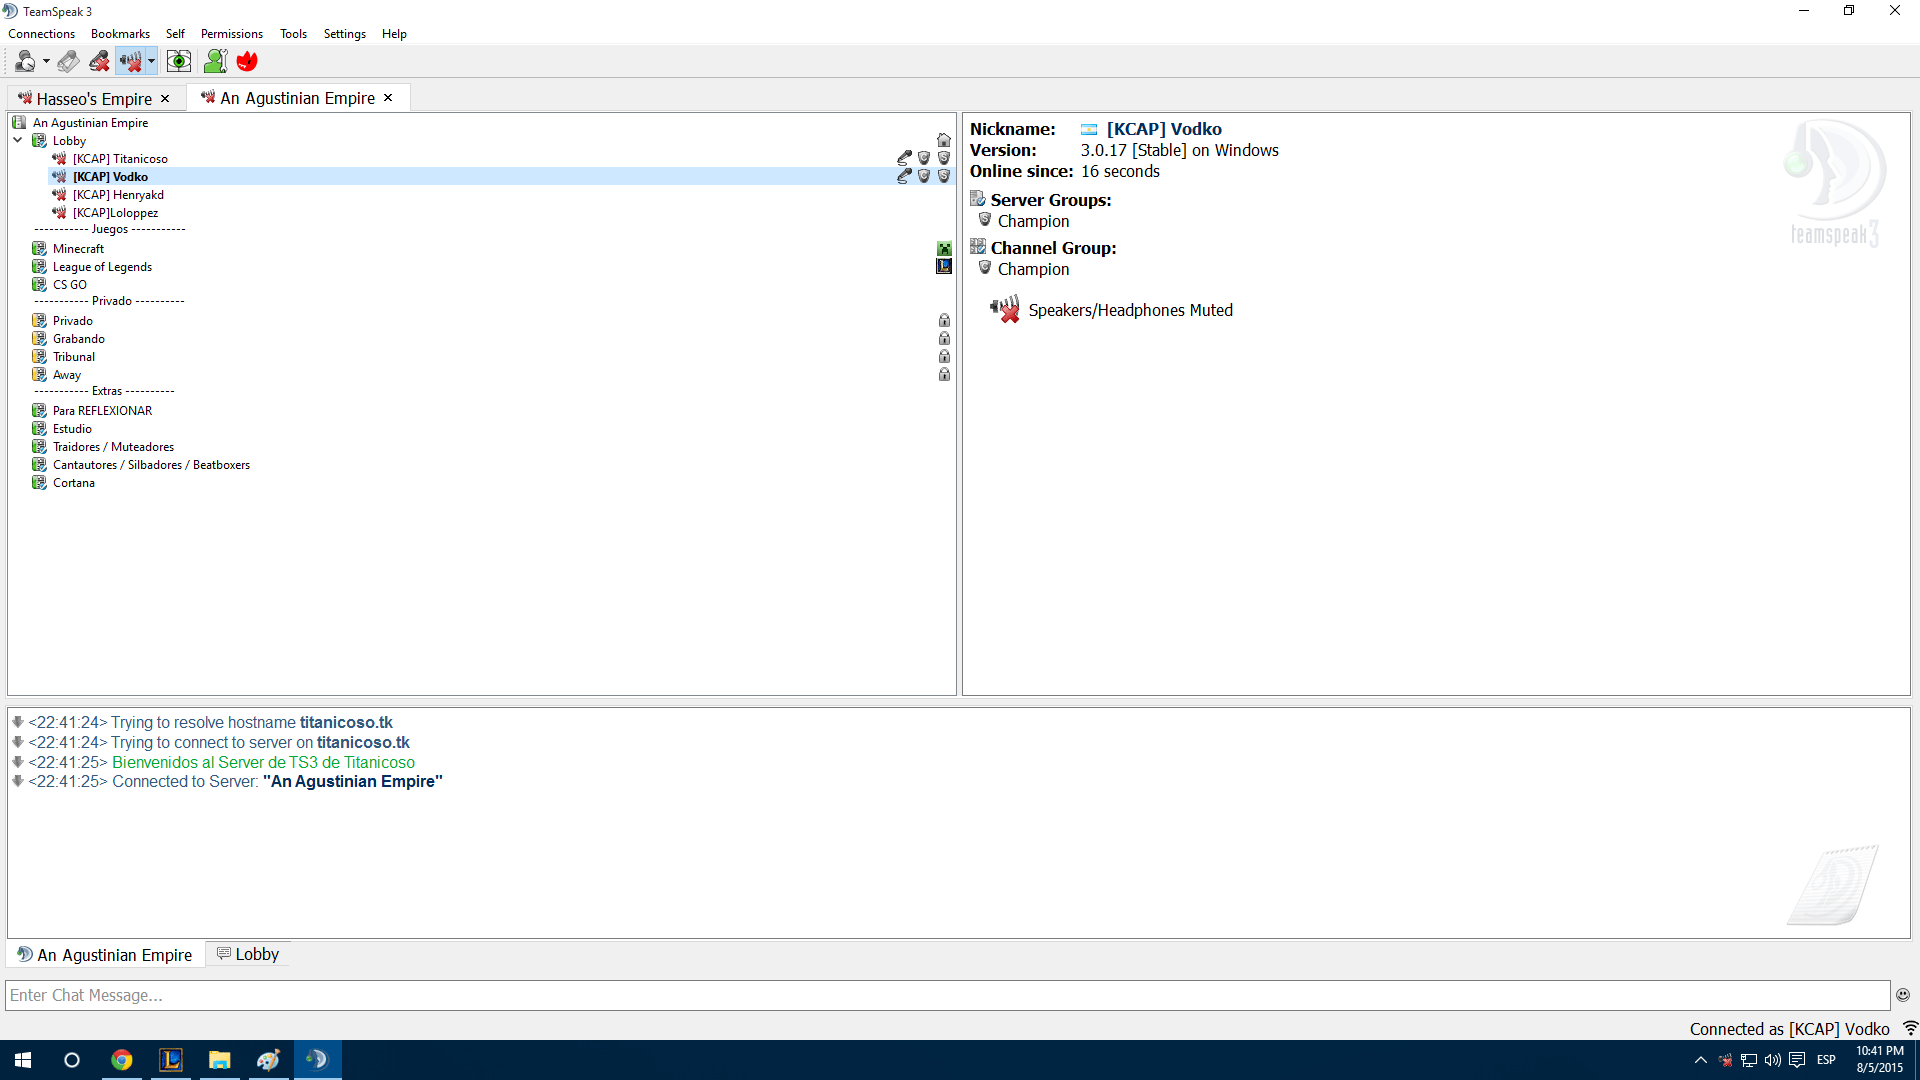Select user [KCAP] Titanicoso
The width and height of the screenshot is (1920, 1080).
tap(120, 159)
